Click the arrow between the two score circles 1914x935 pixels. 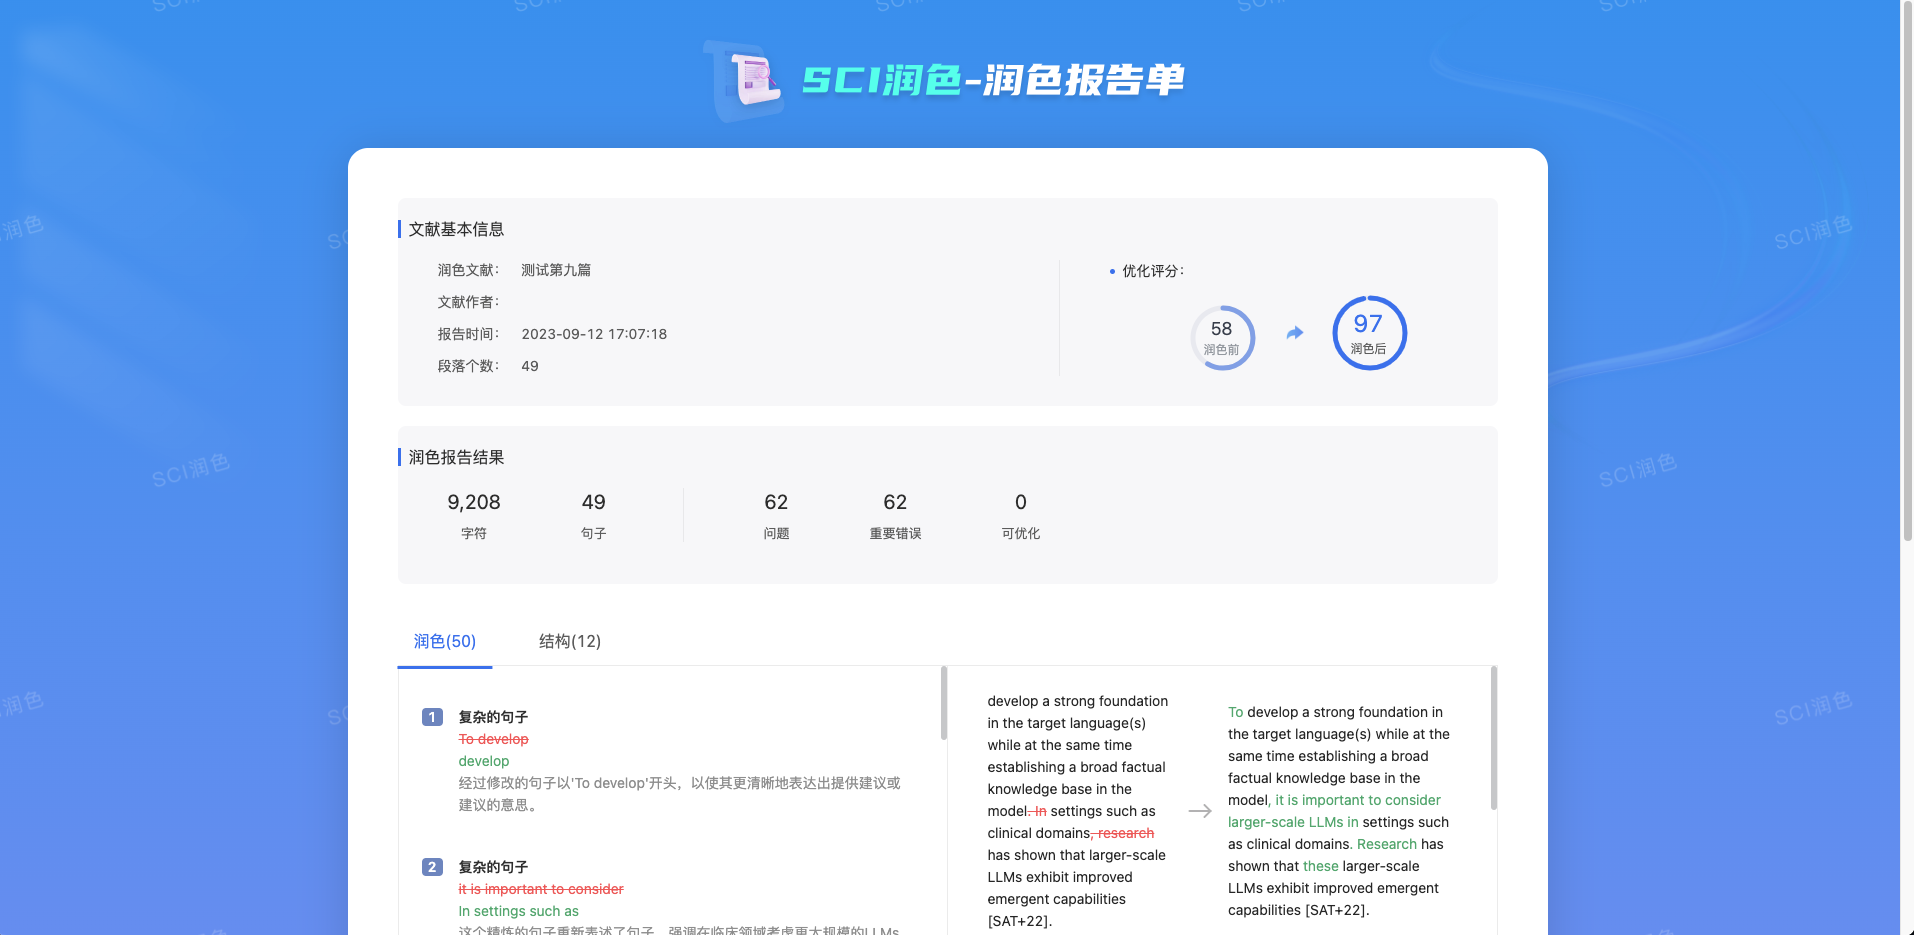click(1295, 331)
